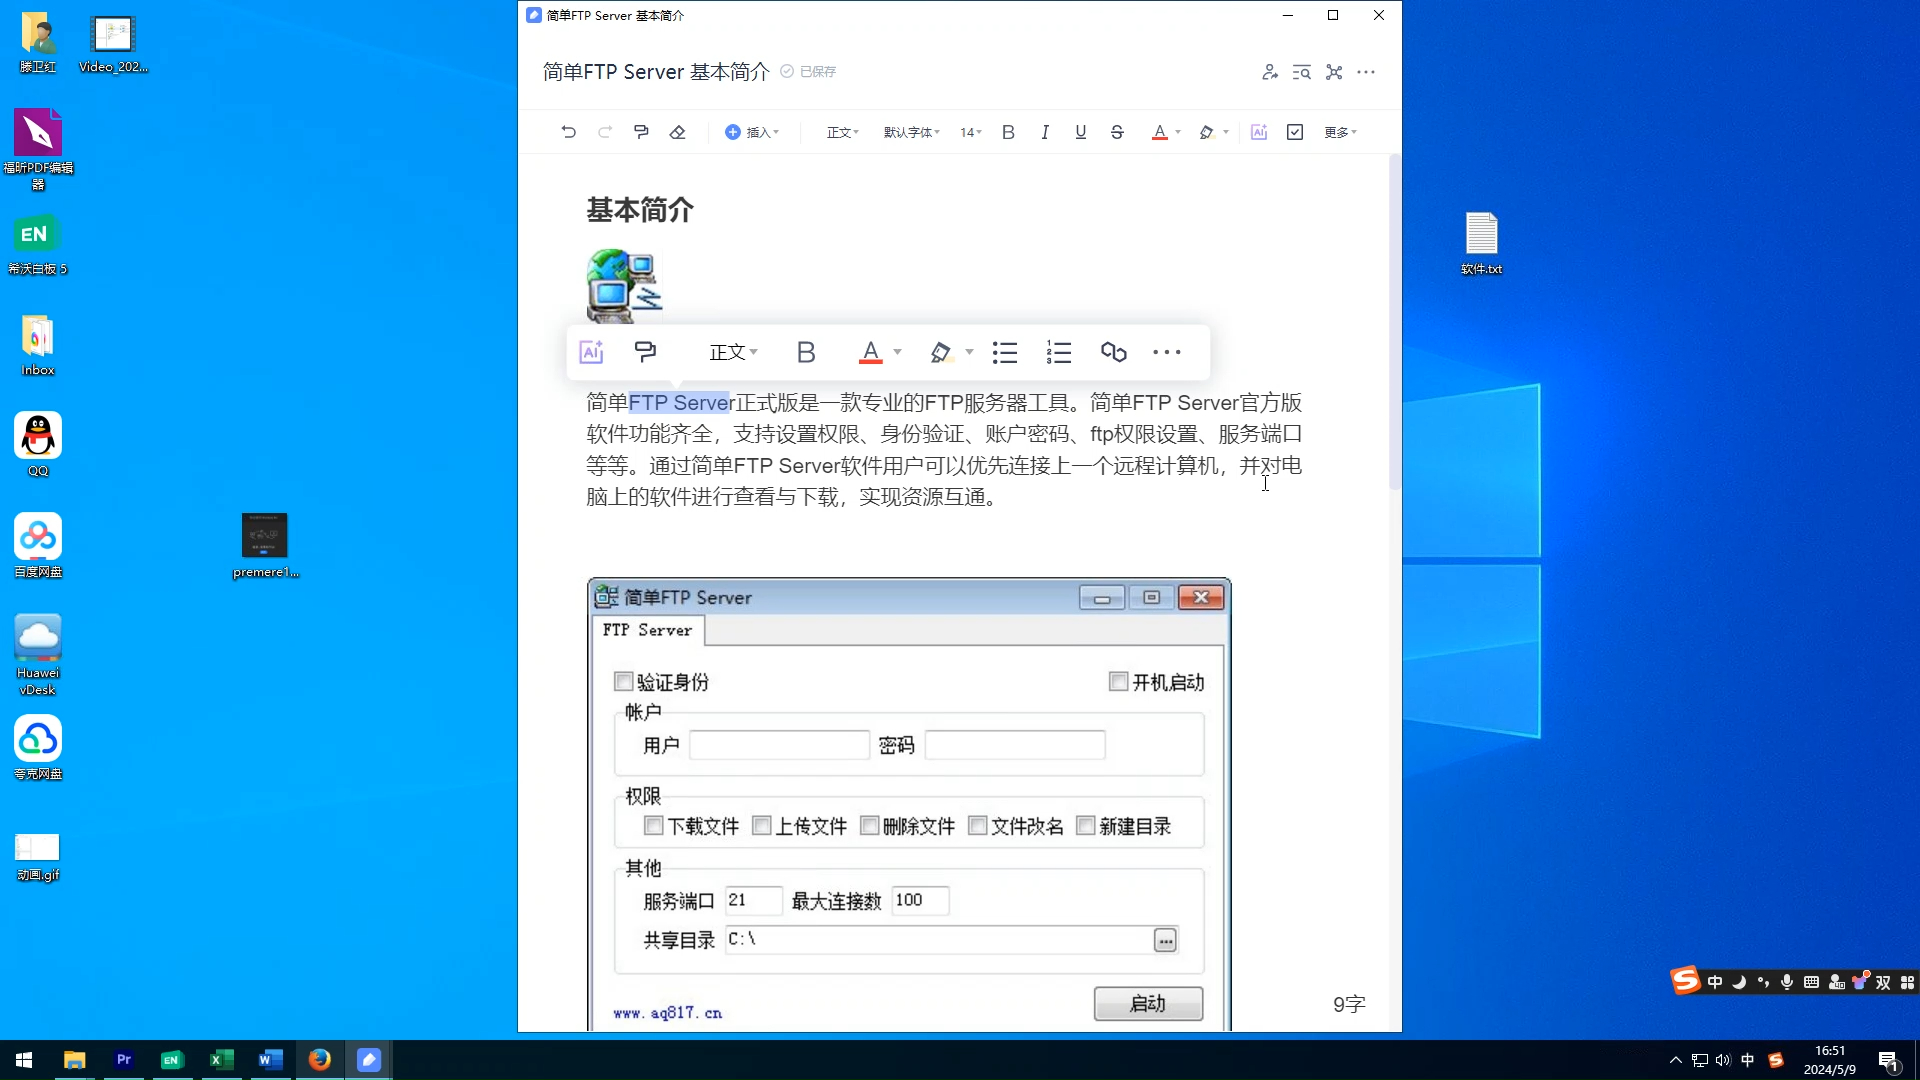Select the 动画.gif file on the desktop
Viewport: 1920px width, 1080px height.
(x=38, y=856)
